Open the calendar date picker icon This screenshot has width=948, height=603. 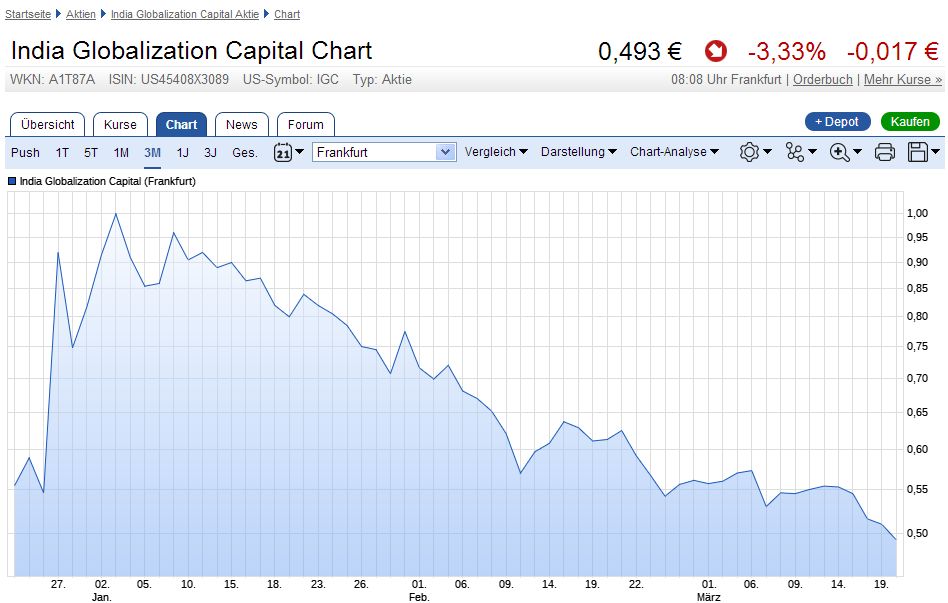283,152
